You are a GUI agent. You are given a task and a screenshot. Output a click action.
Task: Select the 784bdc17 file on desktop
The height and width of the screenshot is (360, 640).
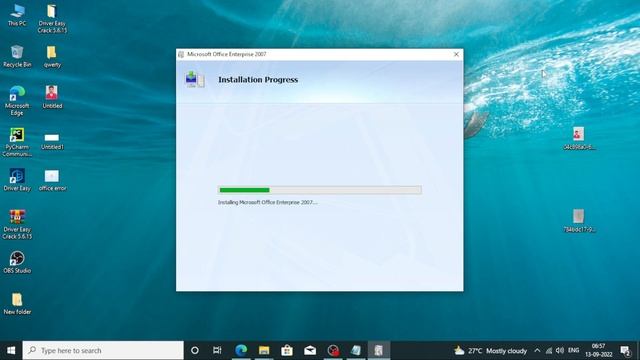point(579,221)
